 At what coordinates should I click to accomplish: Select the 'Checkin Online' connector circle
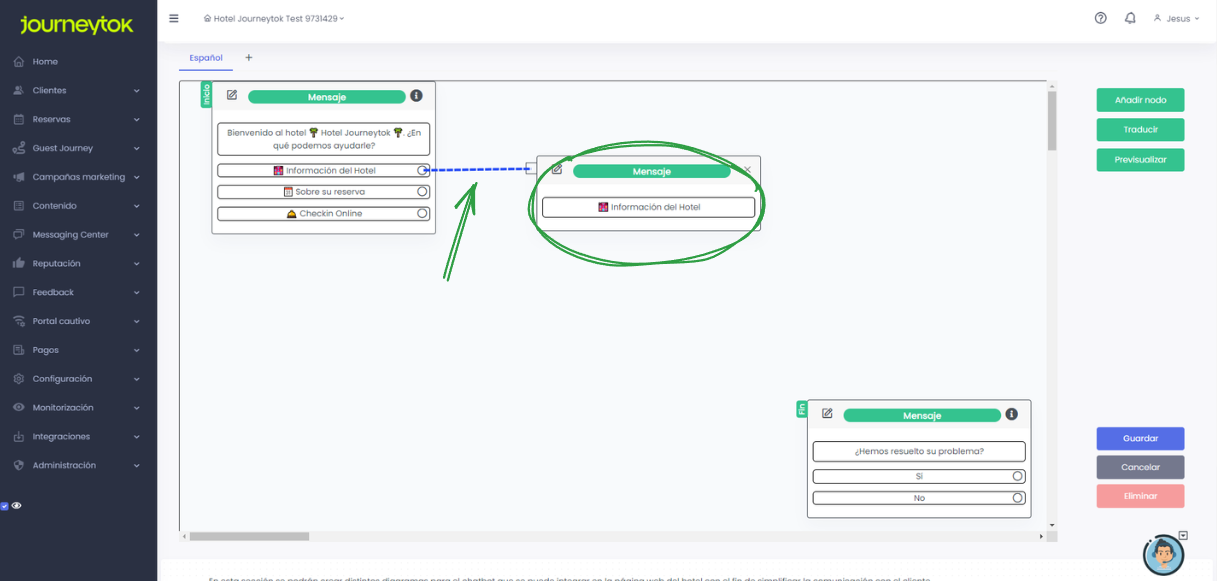(422, 213)
